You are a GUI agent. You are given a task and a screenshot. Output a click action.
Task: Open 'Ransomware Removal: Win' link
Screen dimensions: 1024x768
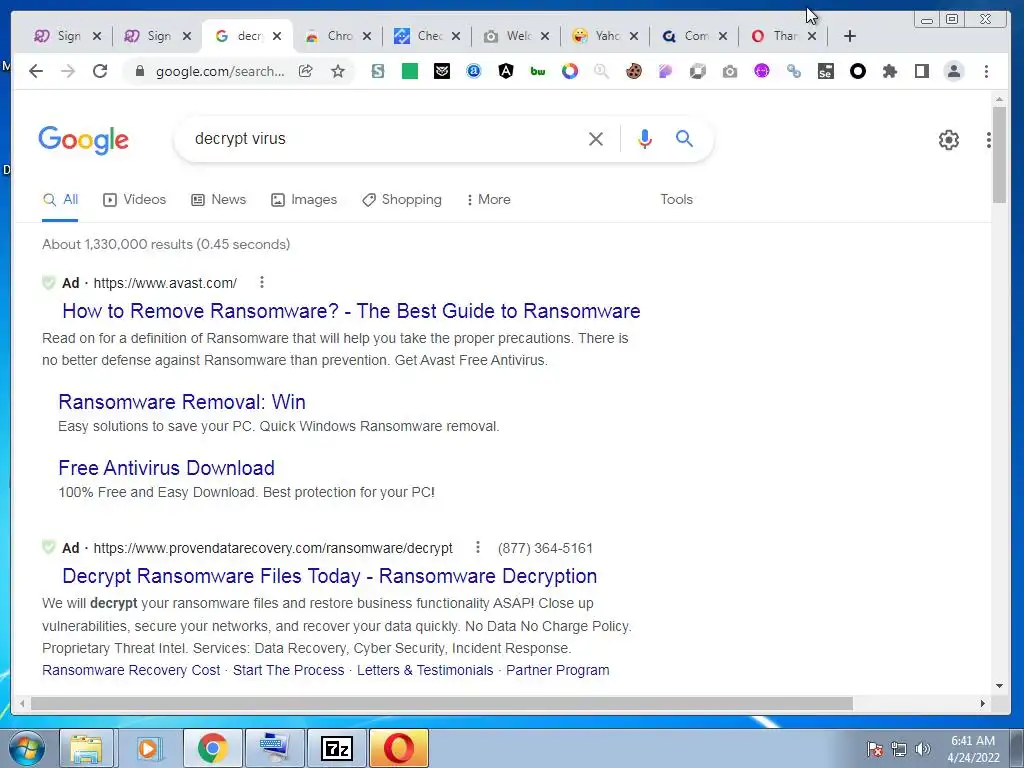tap(182, 402)
